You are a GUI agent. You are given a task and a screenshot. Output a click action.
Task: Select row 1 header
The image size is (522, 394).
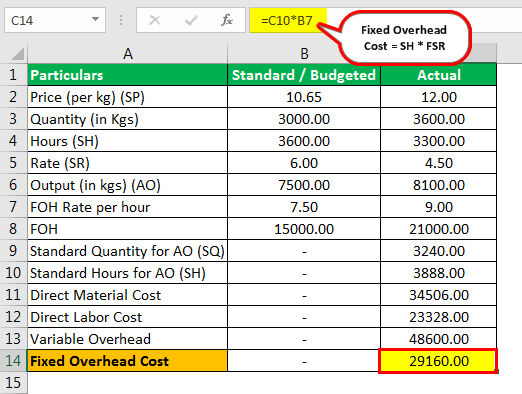point(13,75)
